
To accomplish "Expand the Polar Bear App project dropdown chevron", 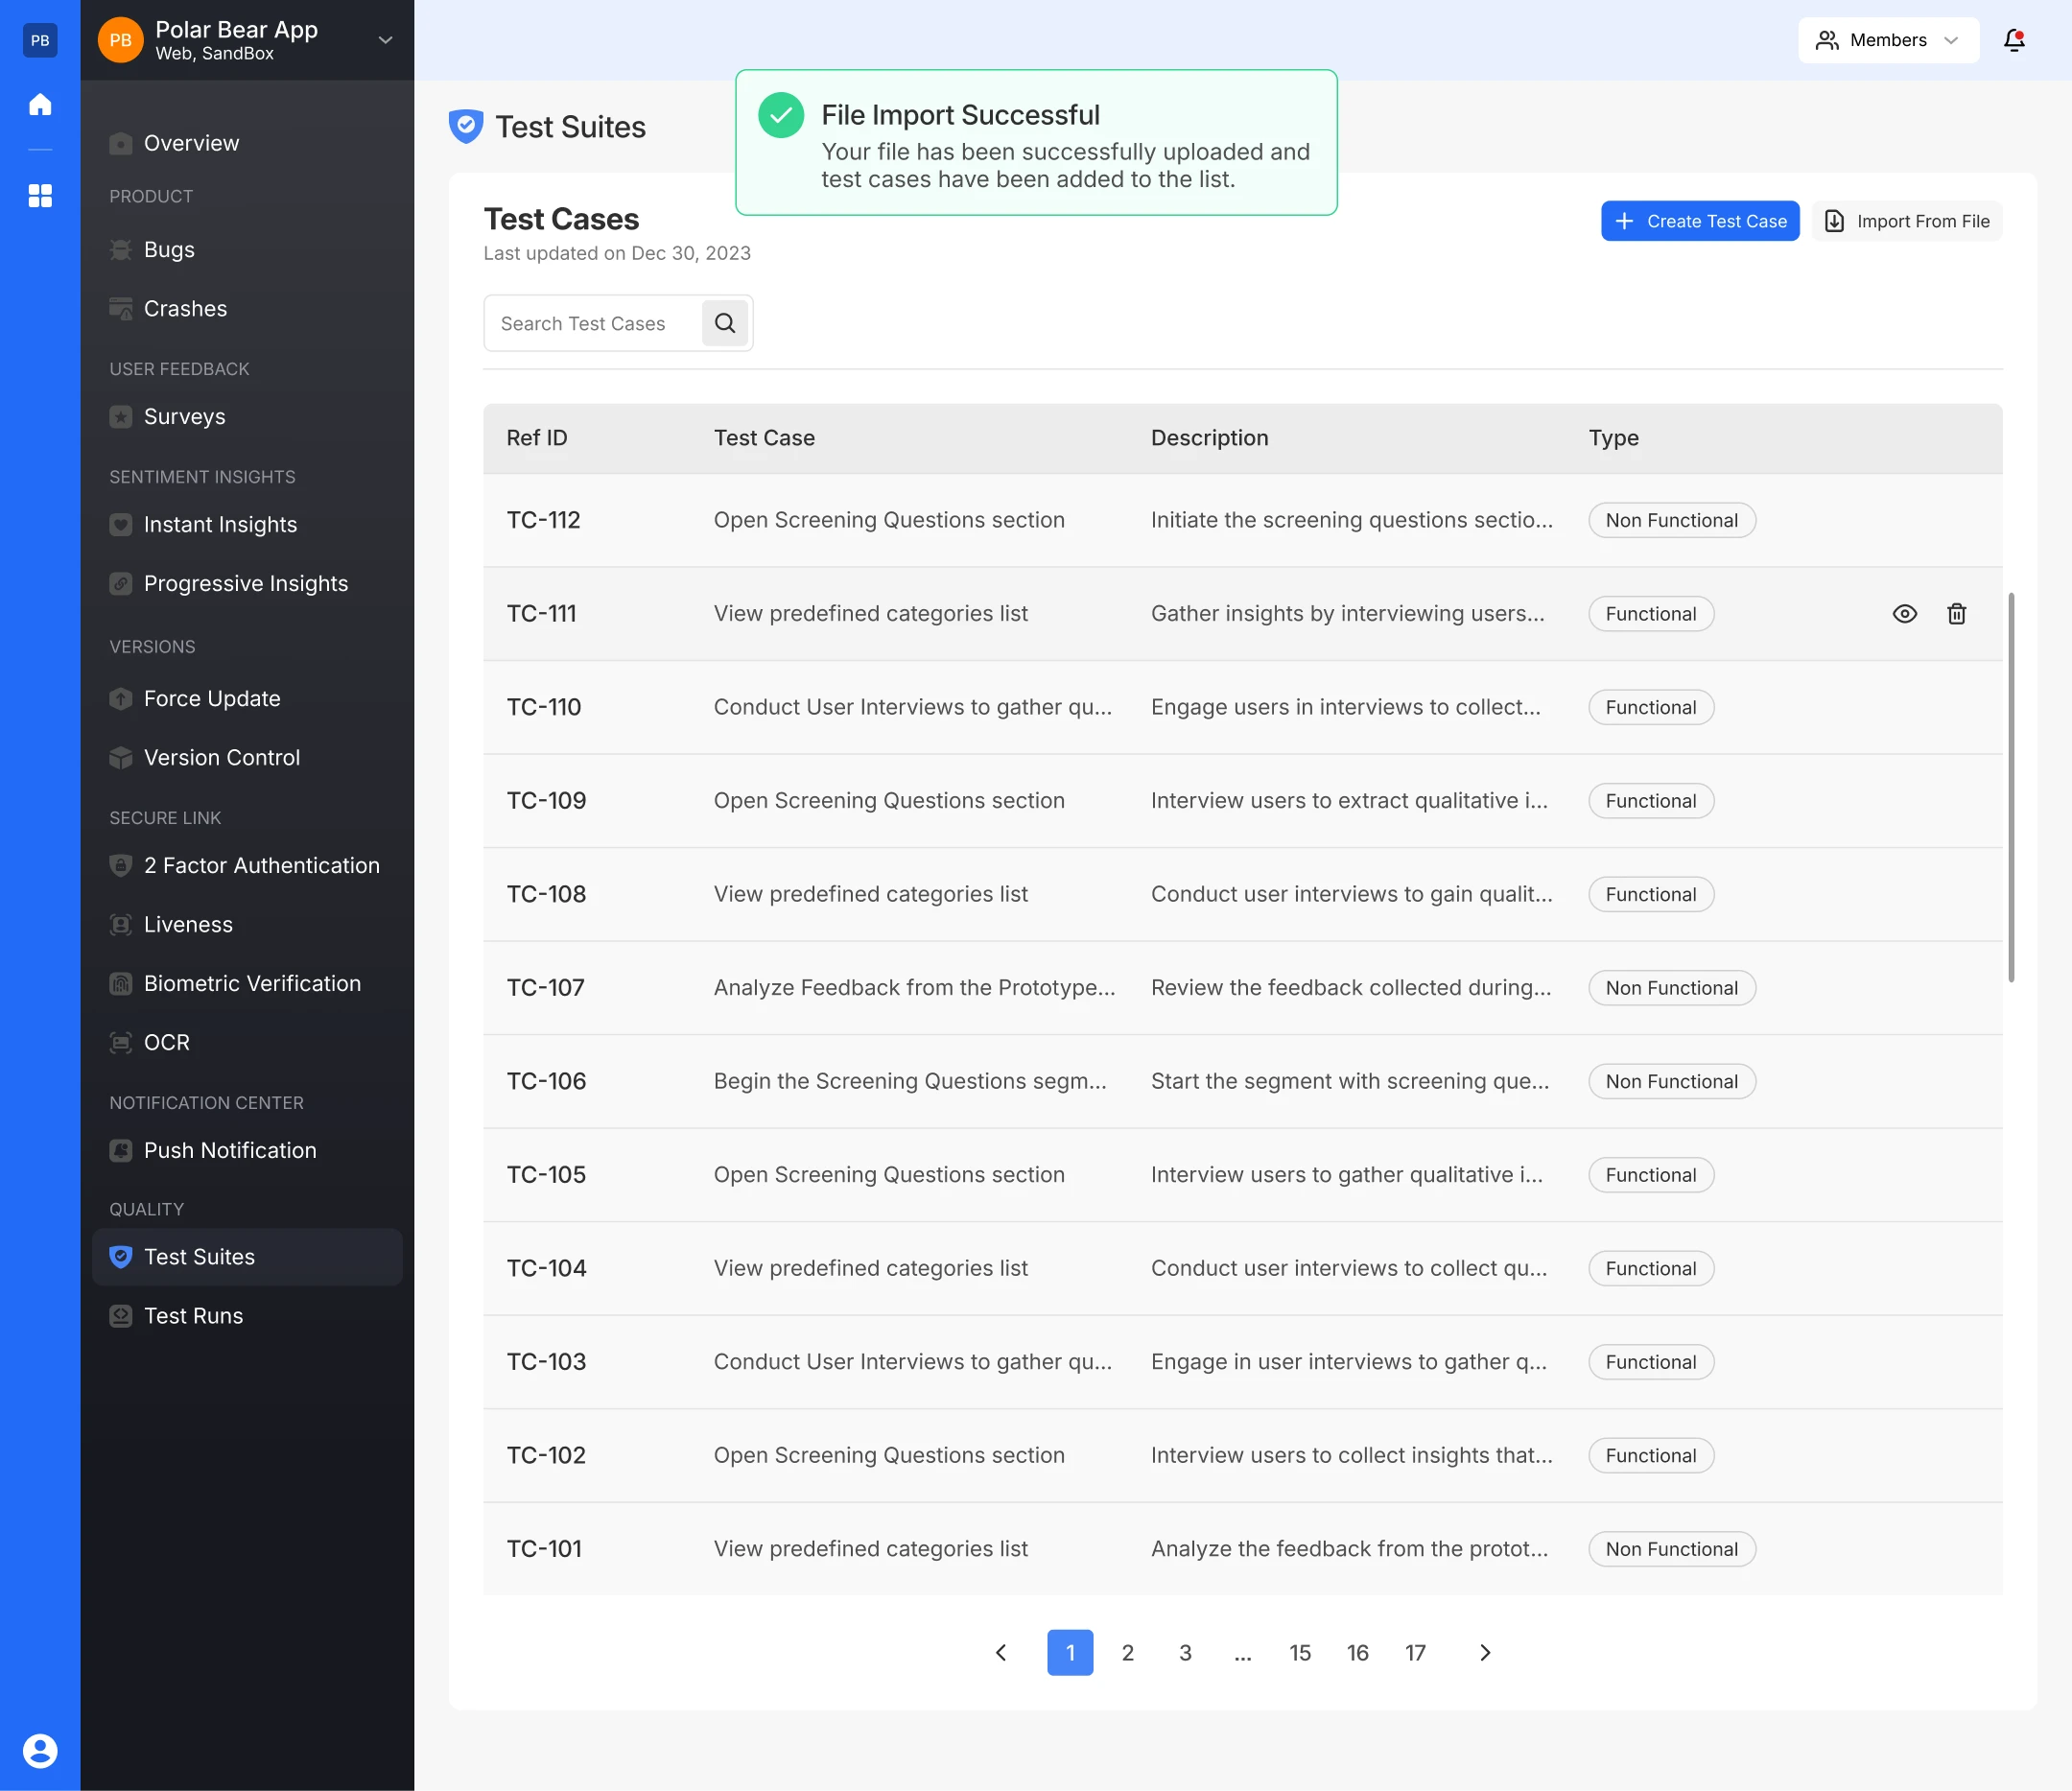I will [385, 40].
